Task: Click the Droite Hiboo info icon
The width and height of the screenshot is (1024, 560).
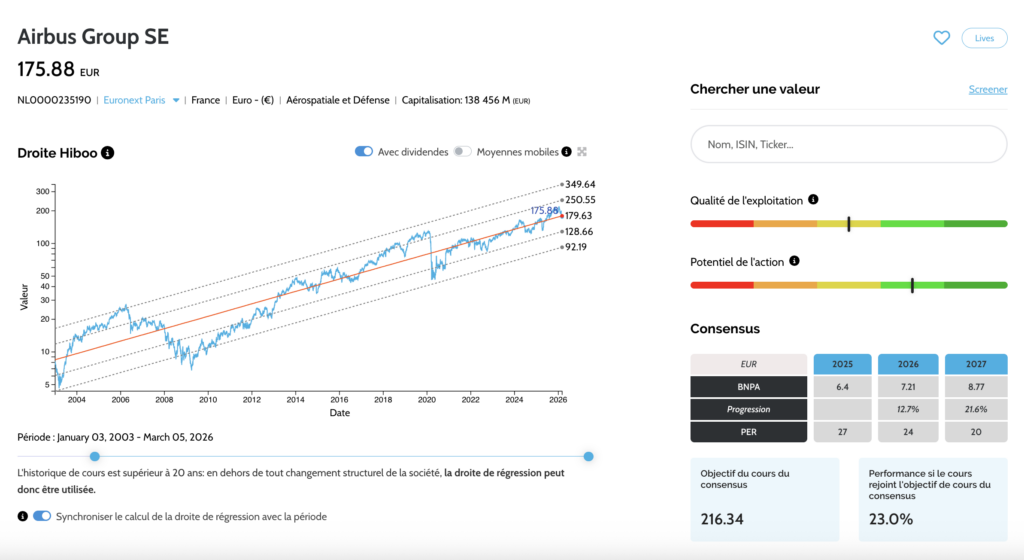Action: 108,153
